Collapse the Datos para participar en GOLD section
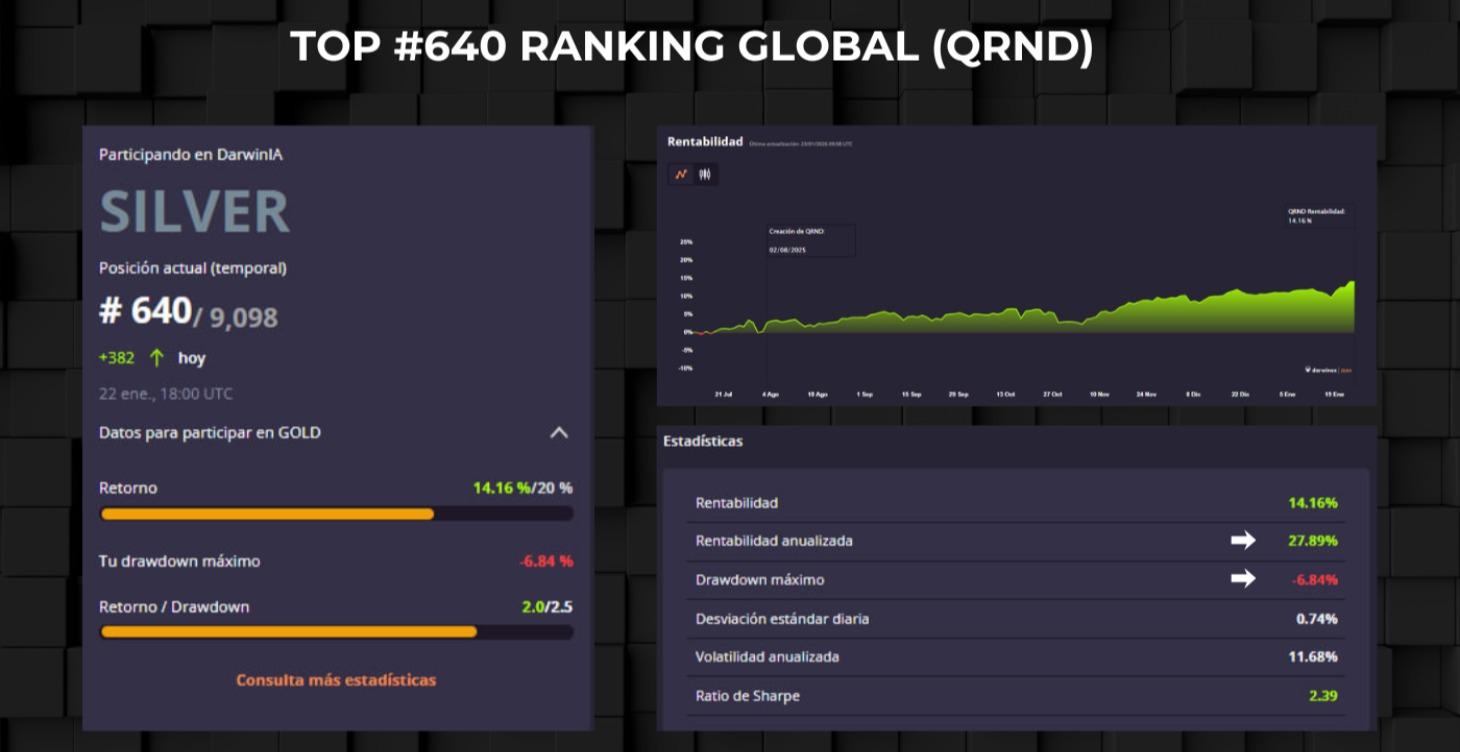Screen dimensions: 1460x752 559,433
